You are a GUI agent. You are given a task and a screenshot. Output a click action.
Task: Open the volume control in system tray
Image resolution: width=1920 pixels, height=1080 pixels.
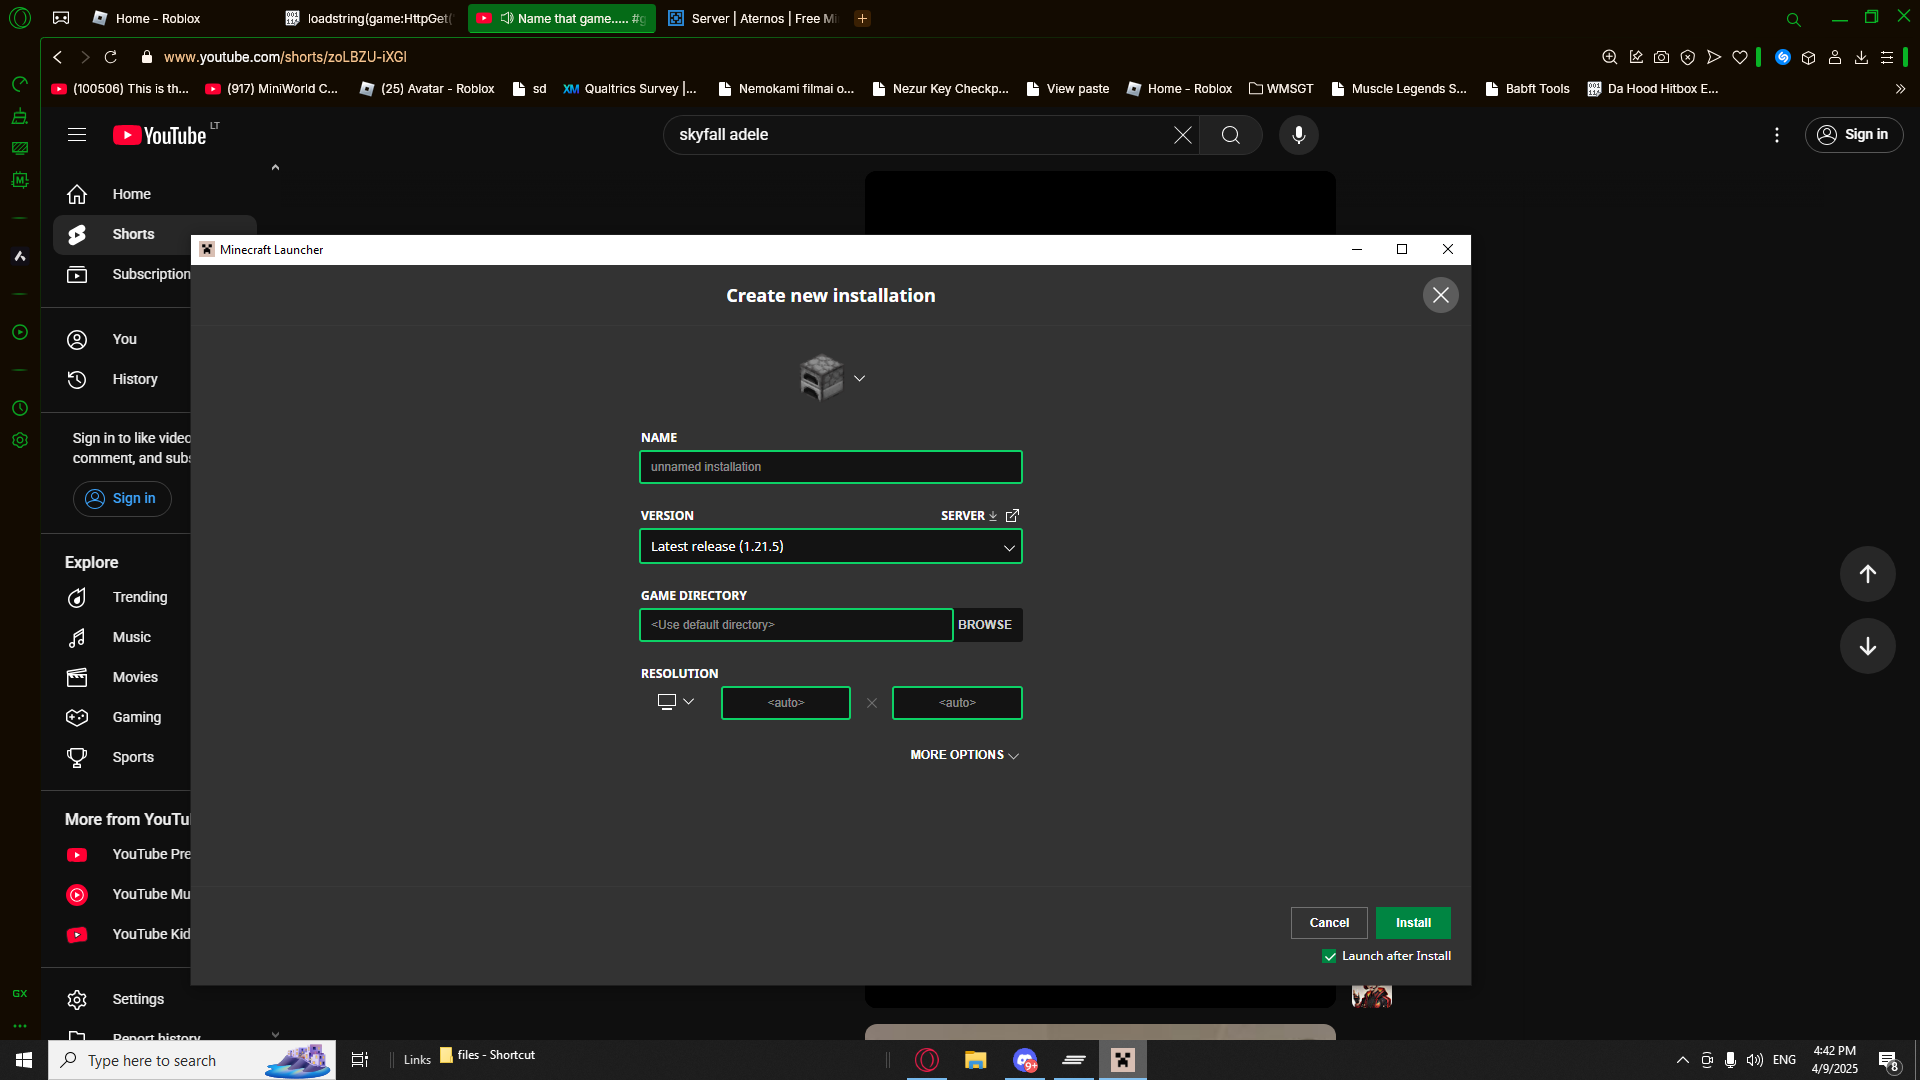pyautogui.click(x=1755, y=1060)
